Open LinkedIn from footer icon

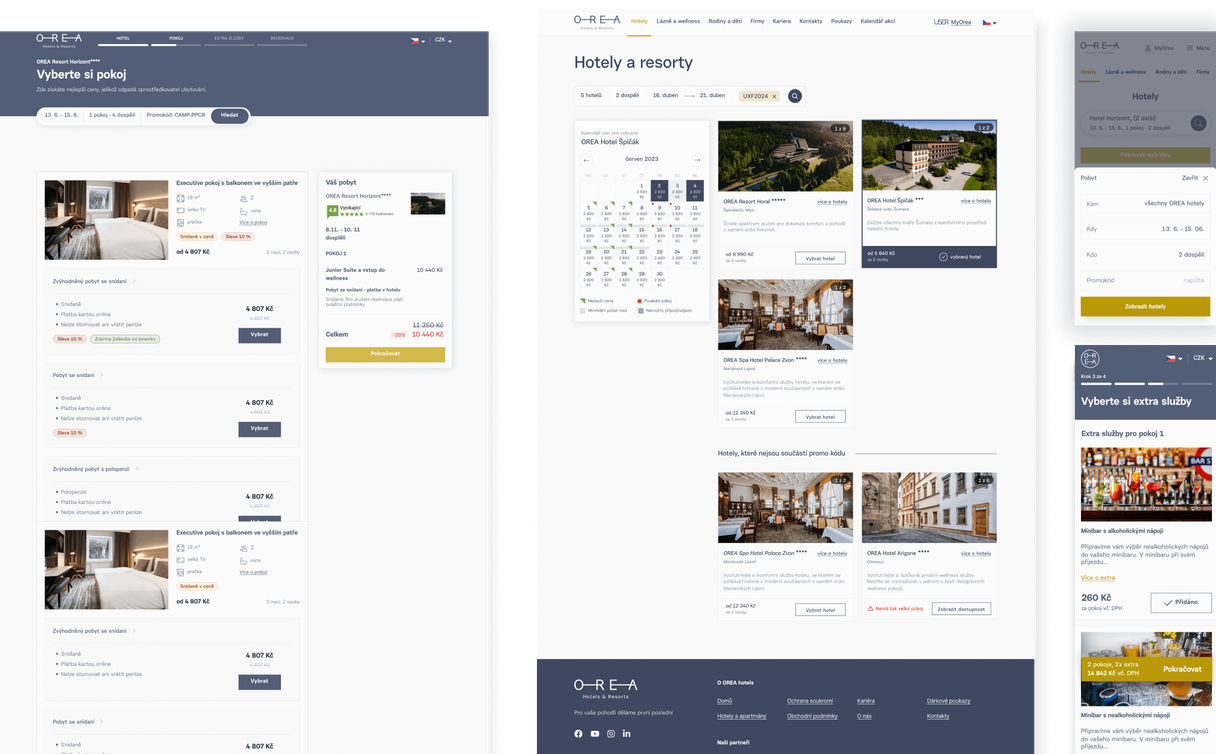627,733
